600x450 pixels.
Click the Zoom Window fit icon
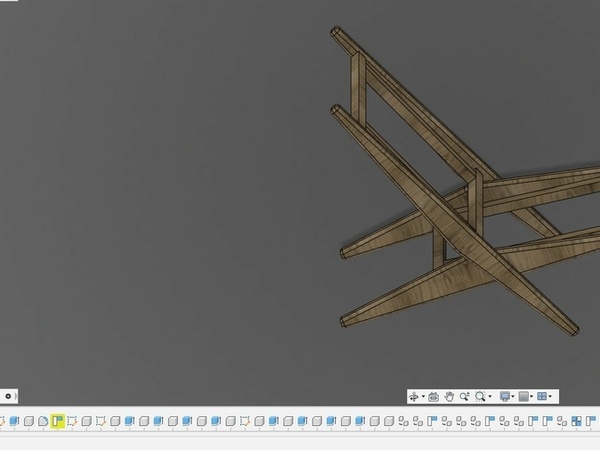(x=481, y=397)
